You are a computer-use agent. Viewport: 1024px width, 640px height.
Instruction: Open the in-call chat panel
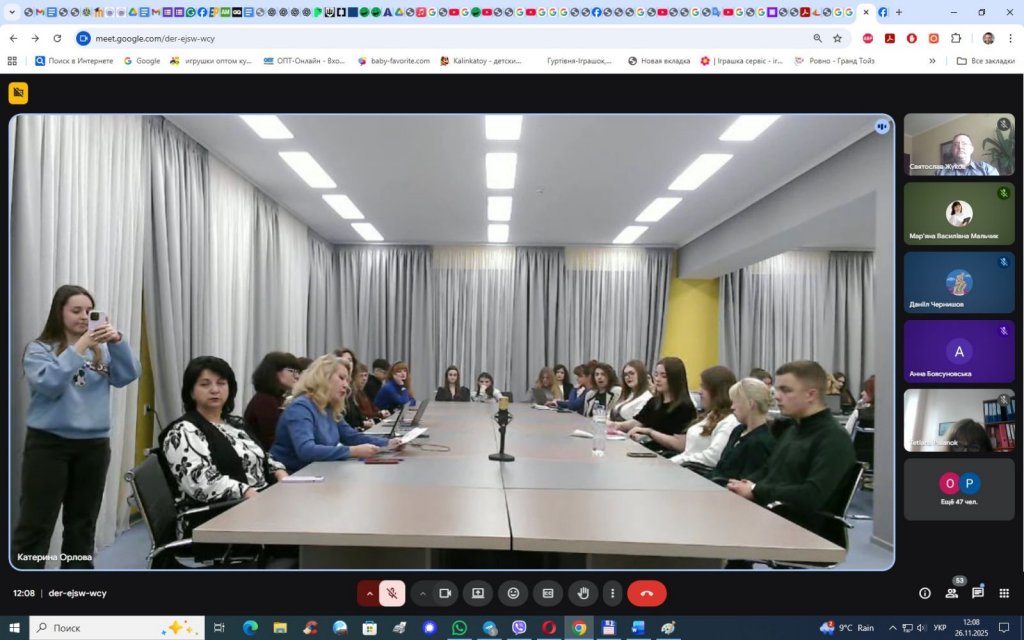coord(978,593)
